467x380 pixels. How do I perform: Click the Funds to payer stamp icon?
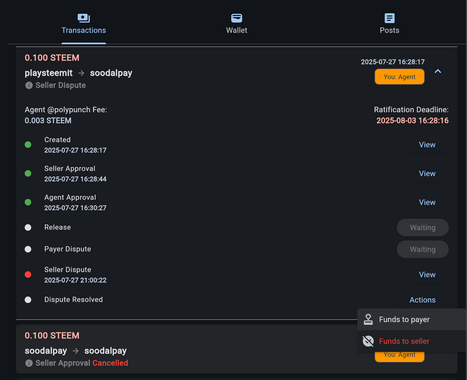coord(368,319)
